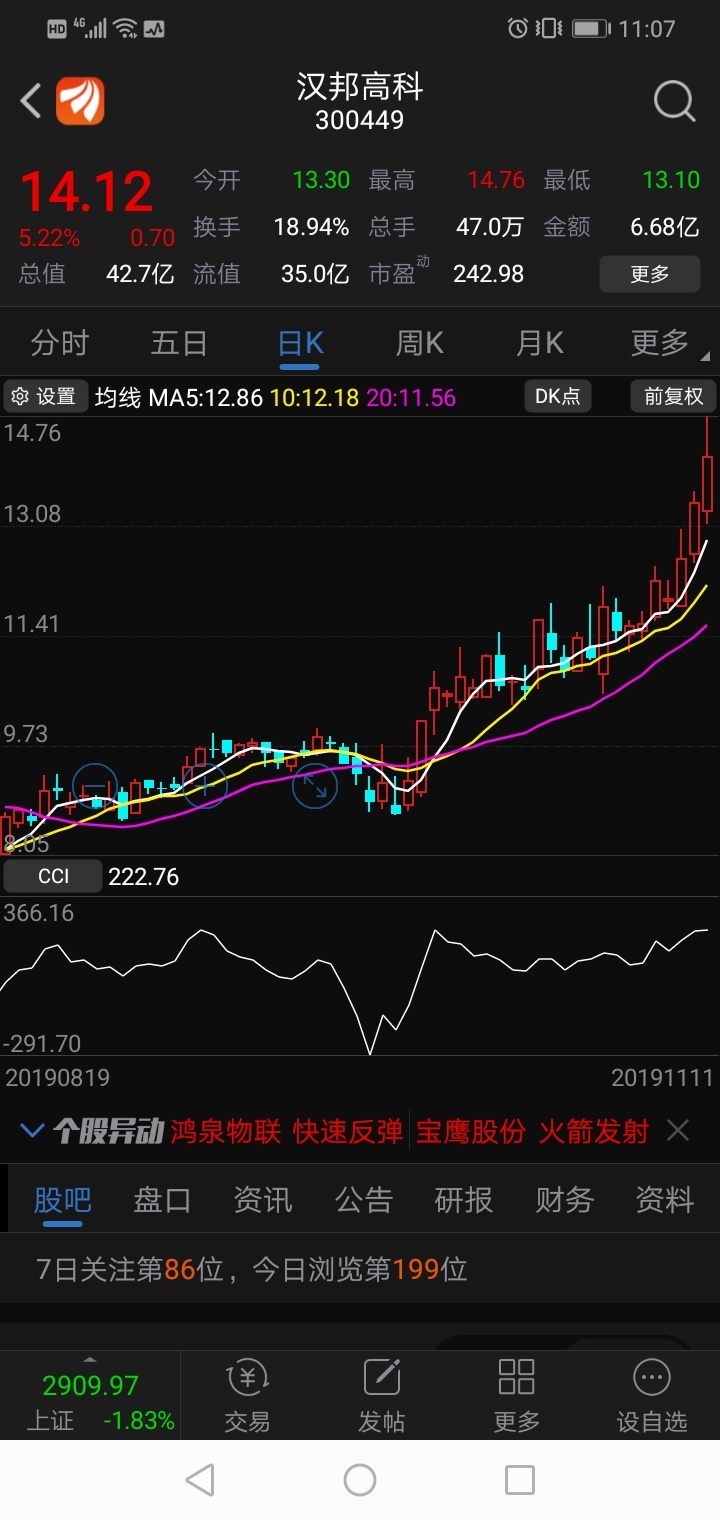Screen dimensions: 720x1520
Task: Collapse the 个股异动 chevron
Action: pyautogui.click(x=32, y=1131)
